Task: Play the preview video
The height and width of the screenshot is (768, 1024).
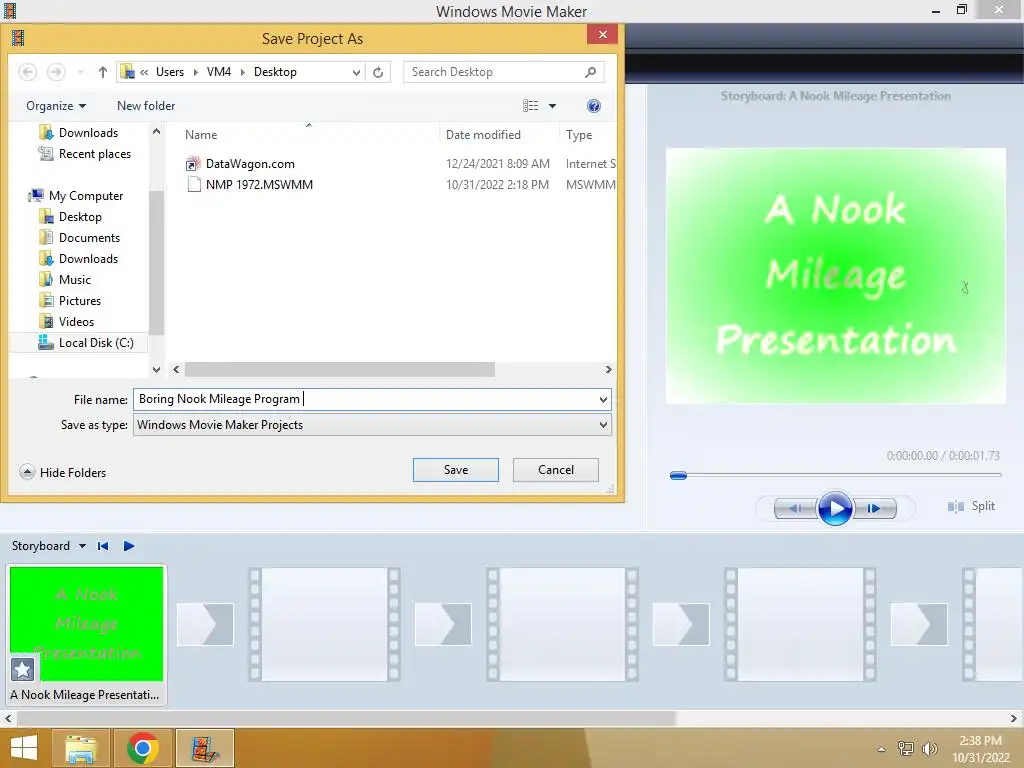Action: click(x=835, y=508)
